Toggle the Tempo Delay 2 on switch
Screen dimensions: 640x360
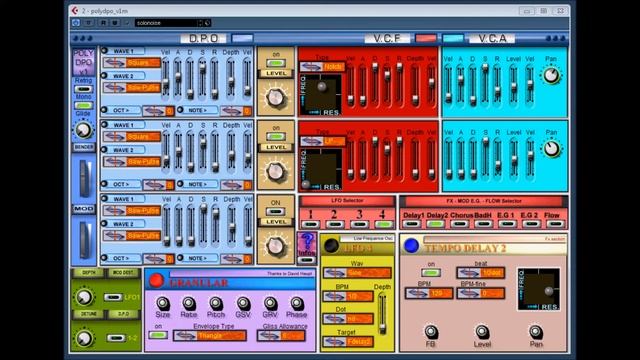(x=431, y=273)
